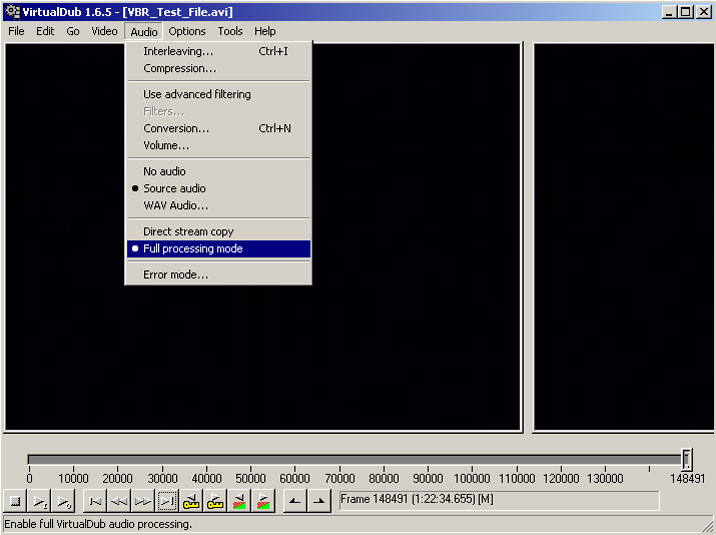Open the File menu
This screenshot has width=716, height=535.
click(16, 31)
